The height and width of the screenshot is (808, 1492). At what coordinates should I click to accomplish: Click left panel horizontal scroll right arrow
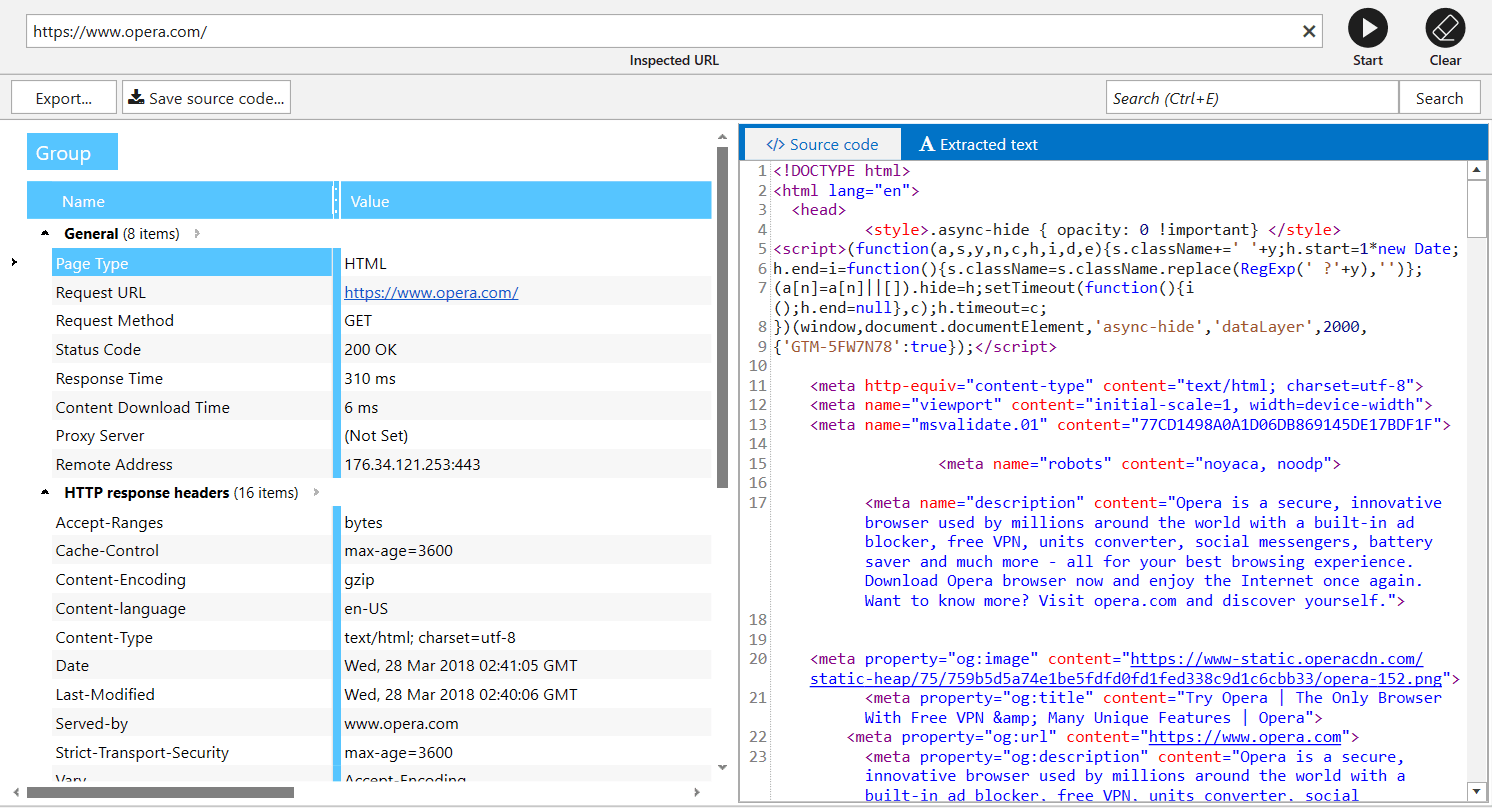coord(697,792)
